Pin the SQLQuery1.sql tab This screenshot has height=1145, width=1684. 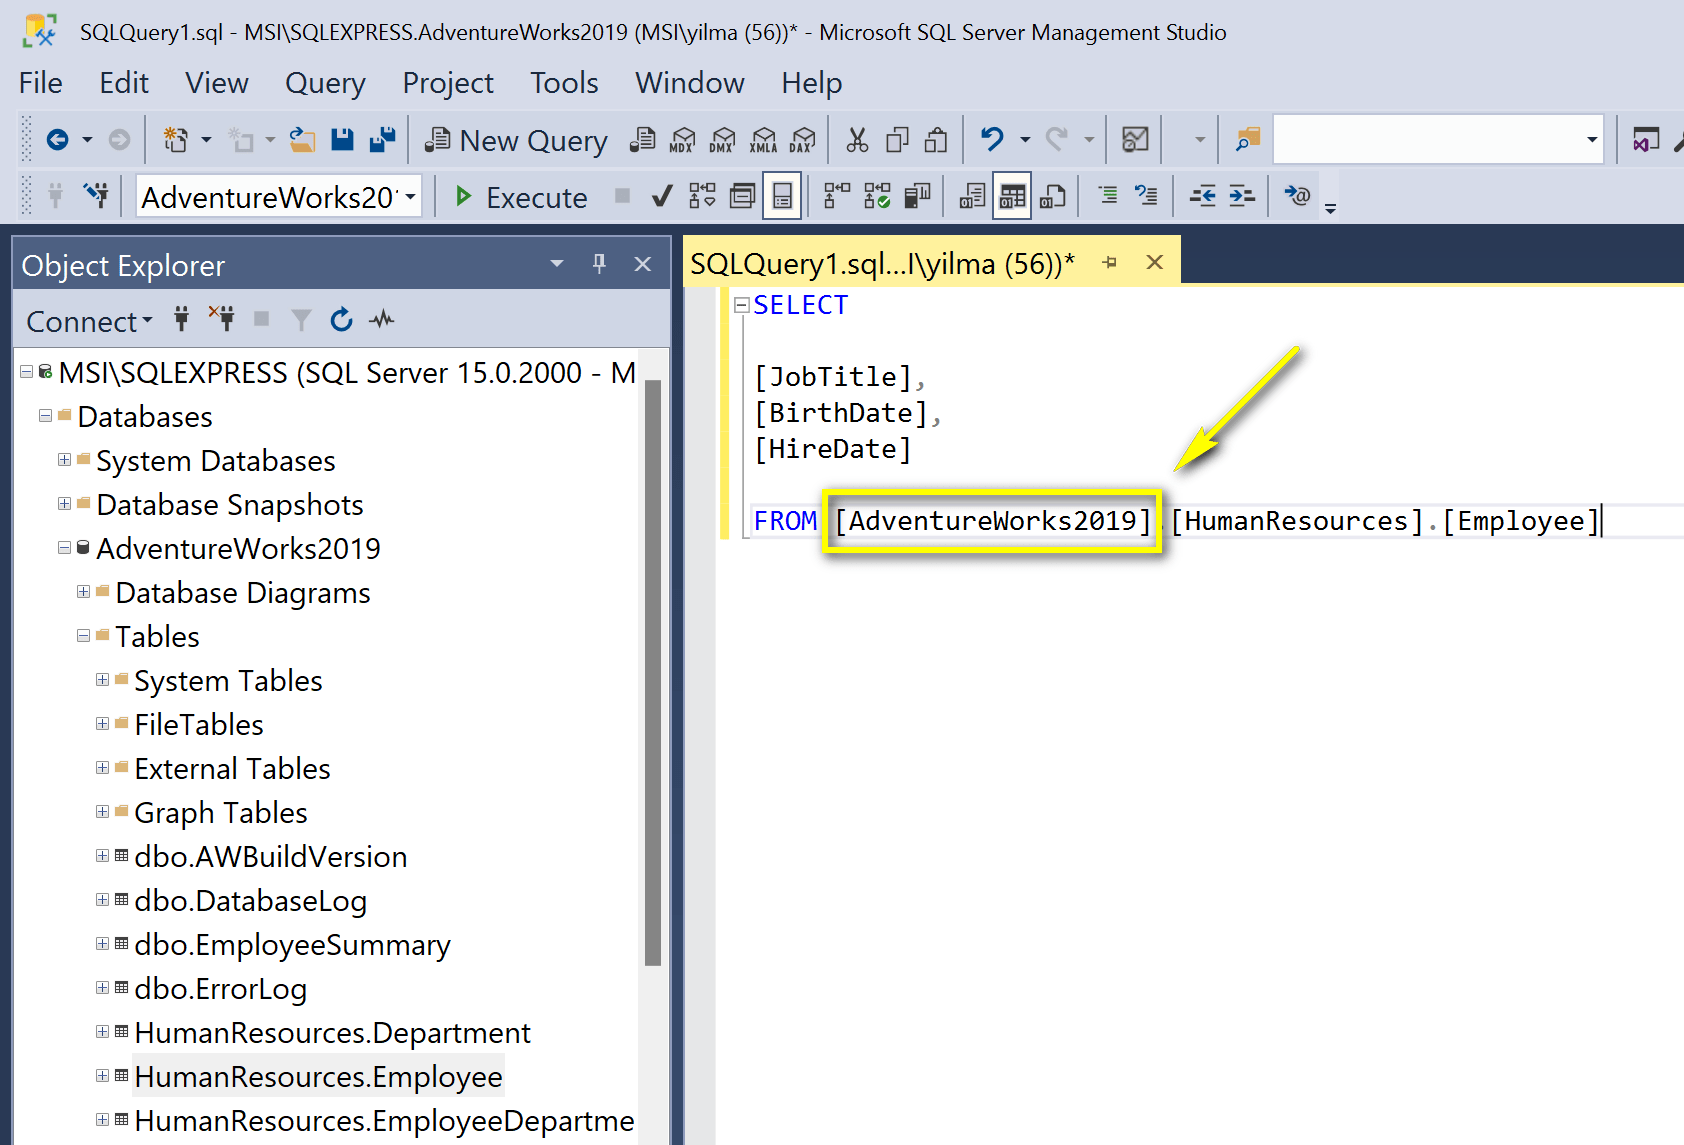tap(1110, 262)
